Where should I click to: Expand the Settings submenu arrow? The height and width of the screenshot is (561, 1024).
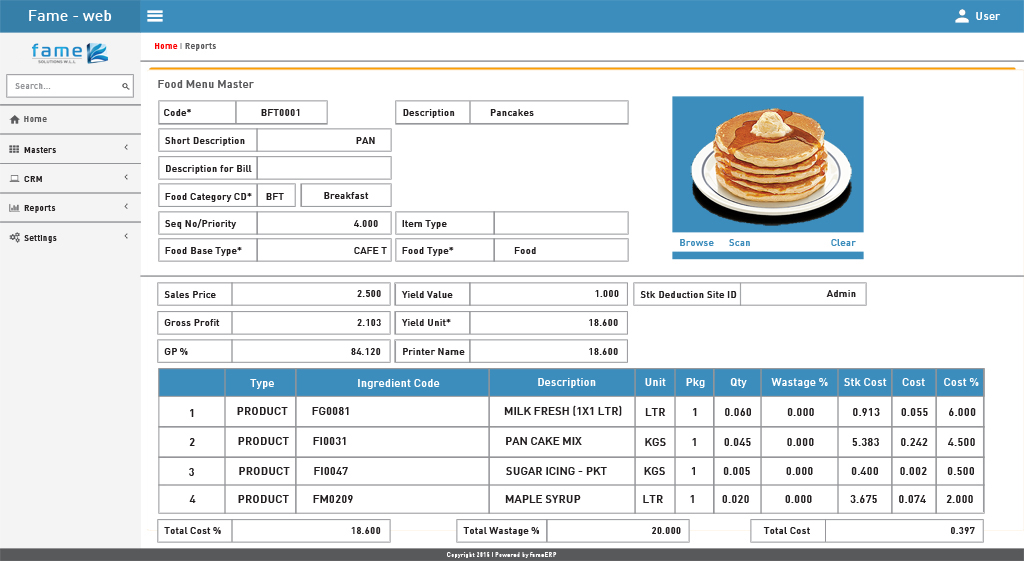126,237
